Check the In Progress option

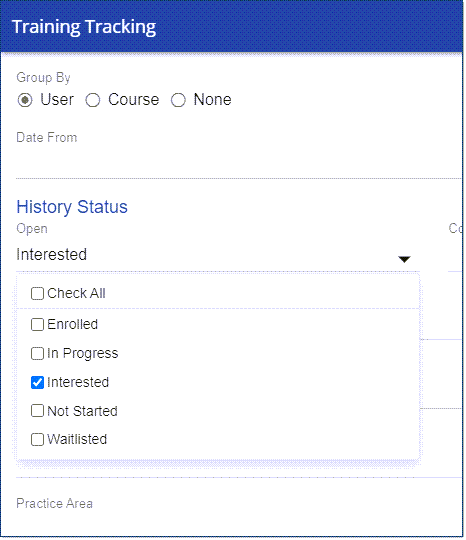pyautogui.click(x=37, y=353)
